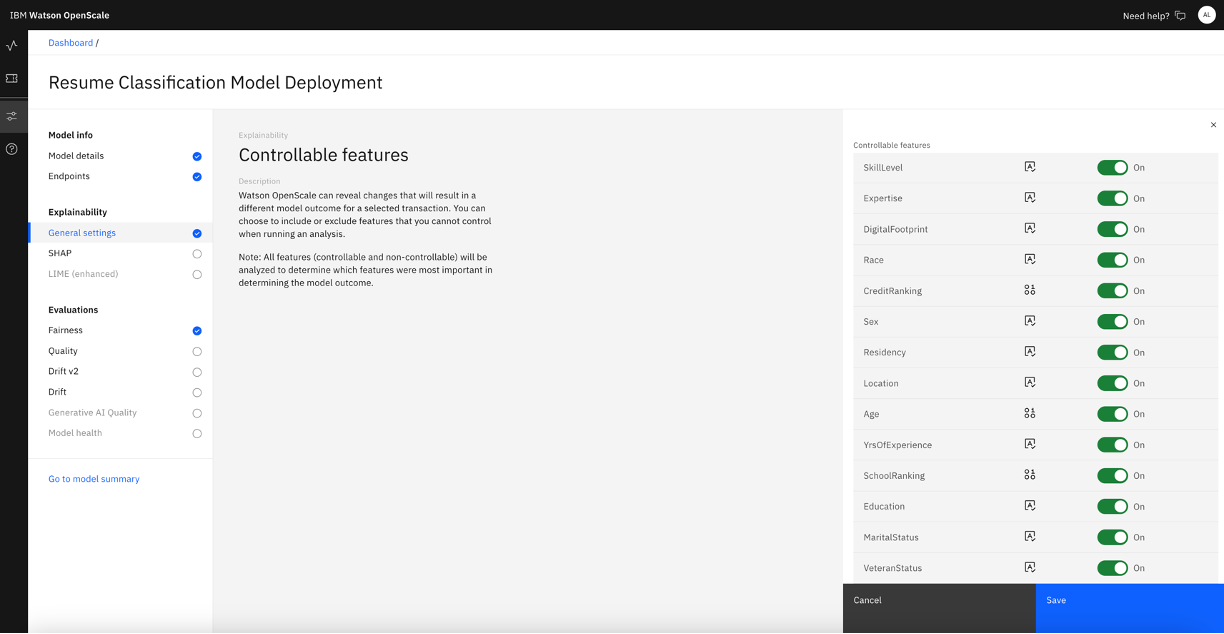Switch off the SchoolRanking toggle
The width and height of the screenshot is (1224, 634).
click(1112, 476)
